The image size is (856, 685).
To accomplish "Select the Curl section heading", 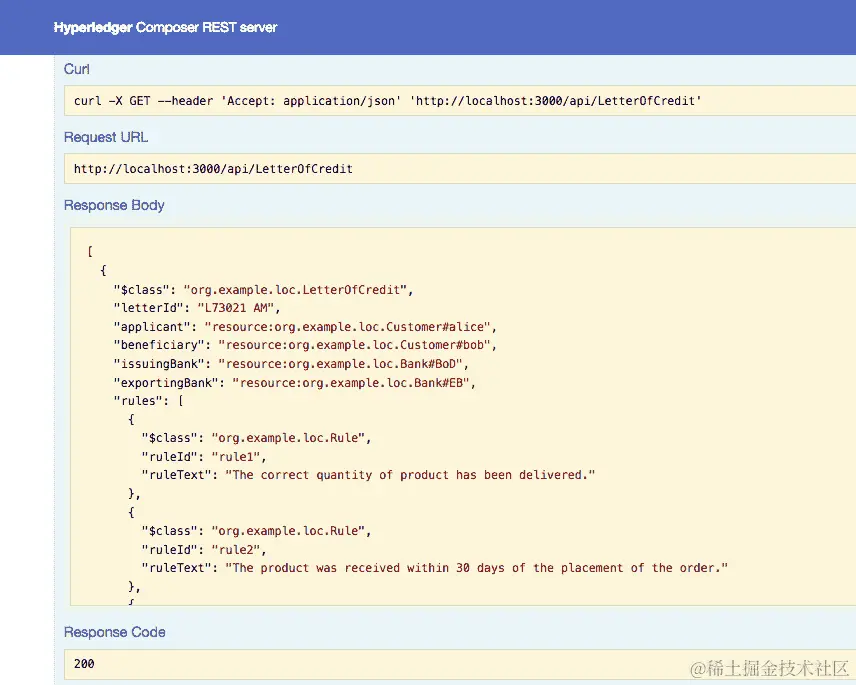I will (76, 69).
